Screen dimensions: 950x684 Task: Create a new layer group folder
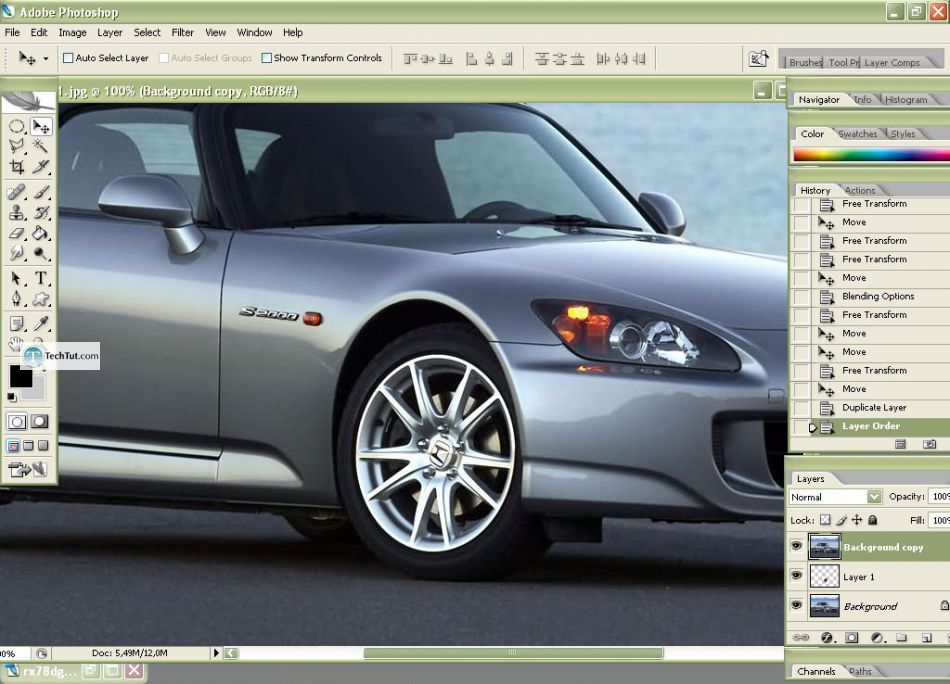click(x=902, y=637)
